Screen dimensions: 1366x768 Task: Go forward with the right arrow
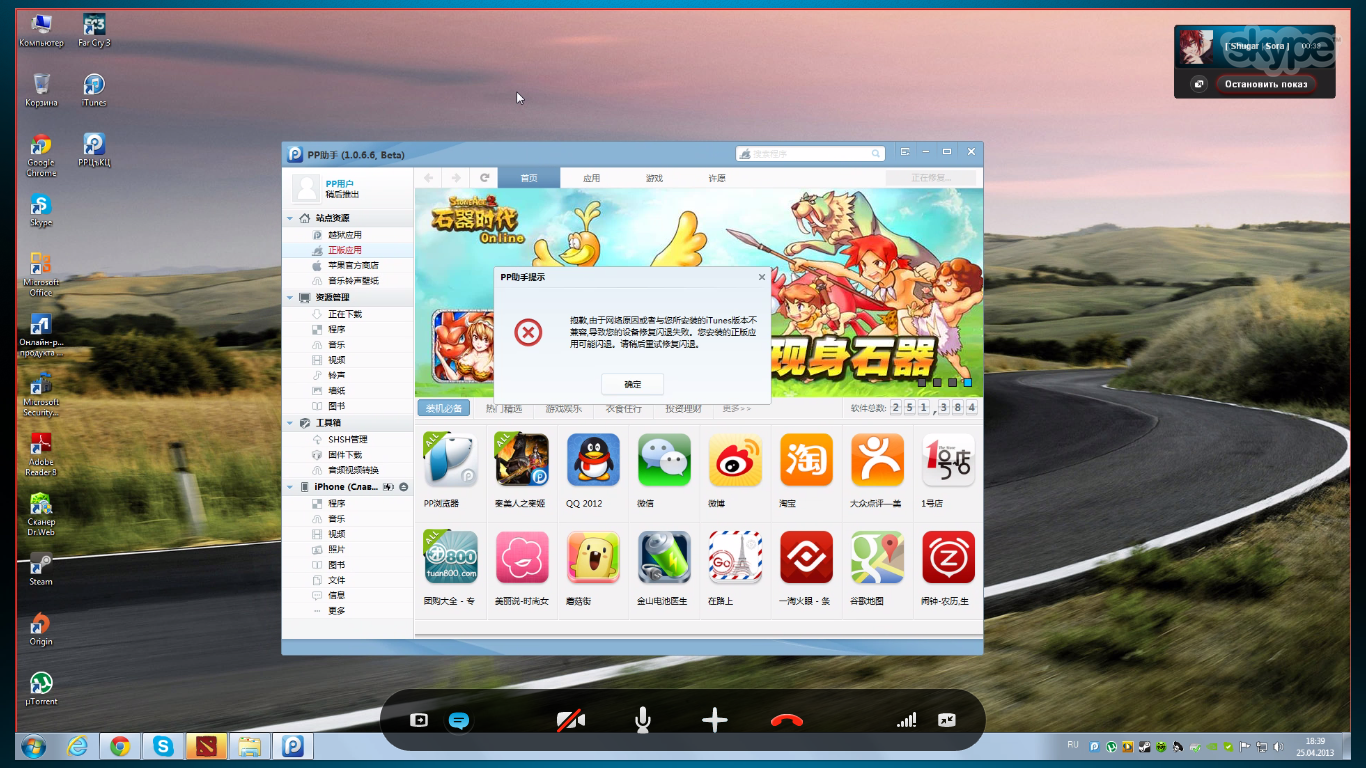click(x=456, y=178)
